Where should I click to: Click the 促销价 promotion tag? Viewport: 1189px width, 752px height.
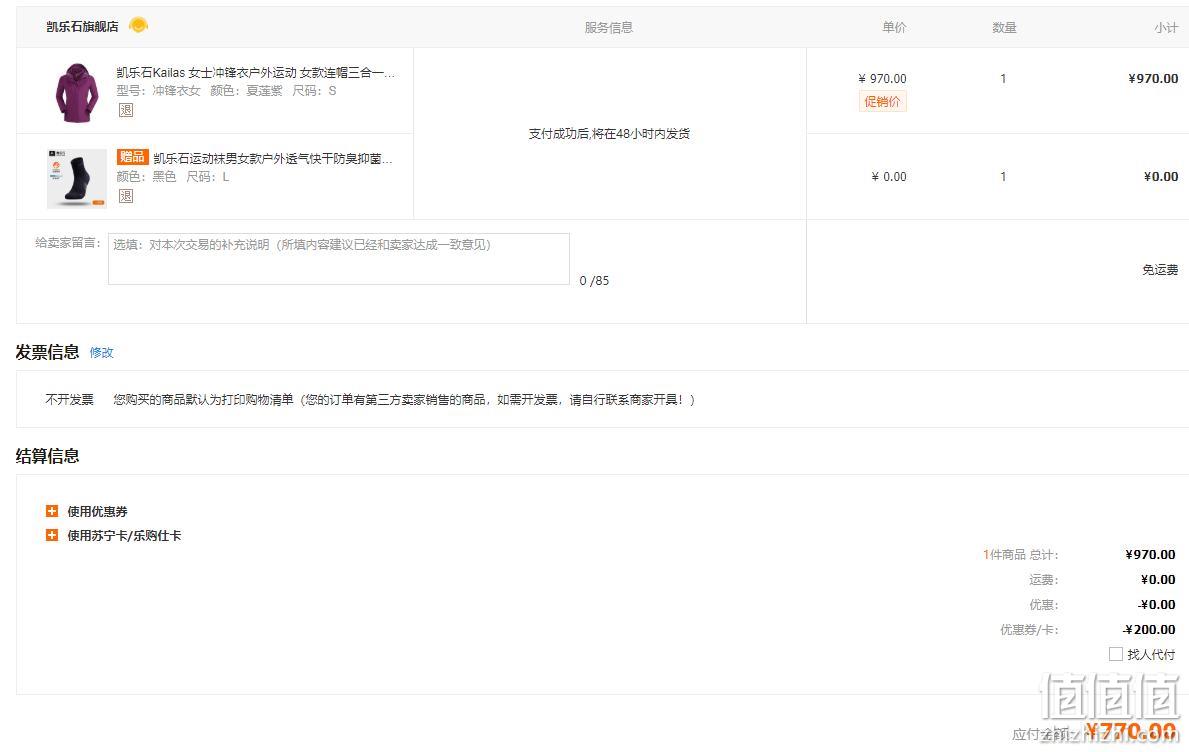[883, 102]
